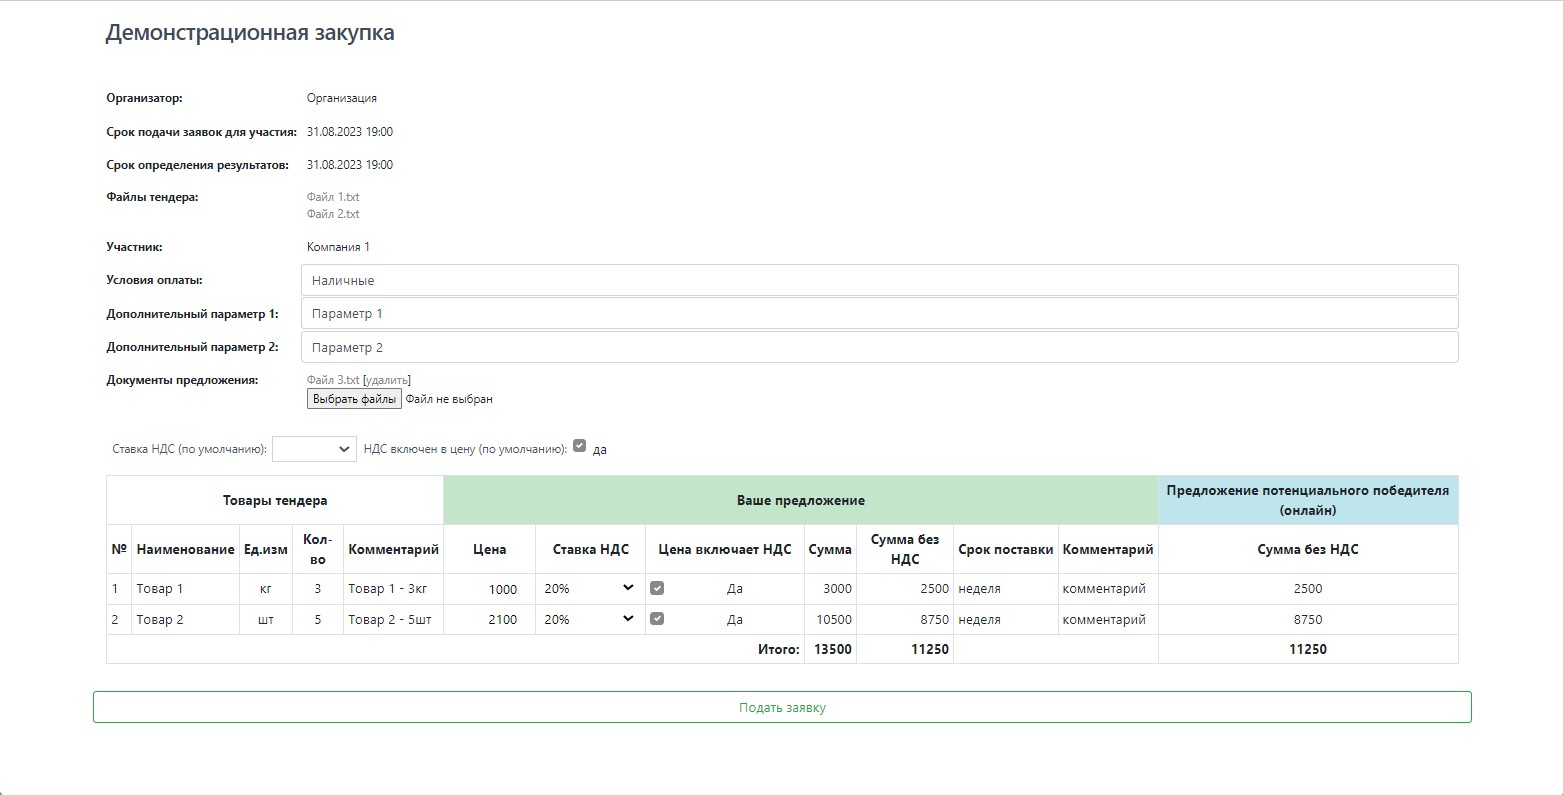Click the Цена field for Товар 2
1563x795 pixels.
[490, 619]
